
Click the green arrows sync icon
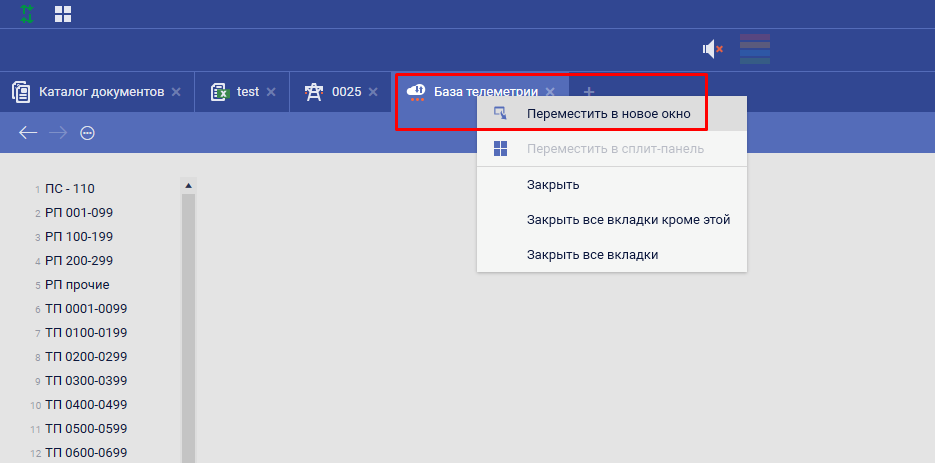[28, 14]
